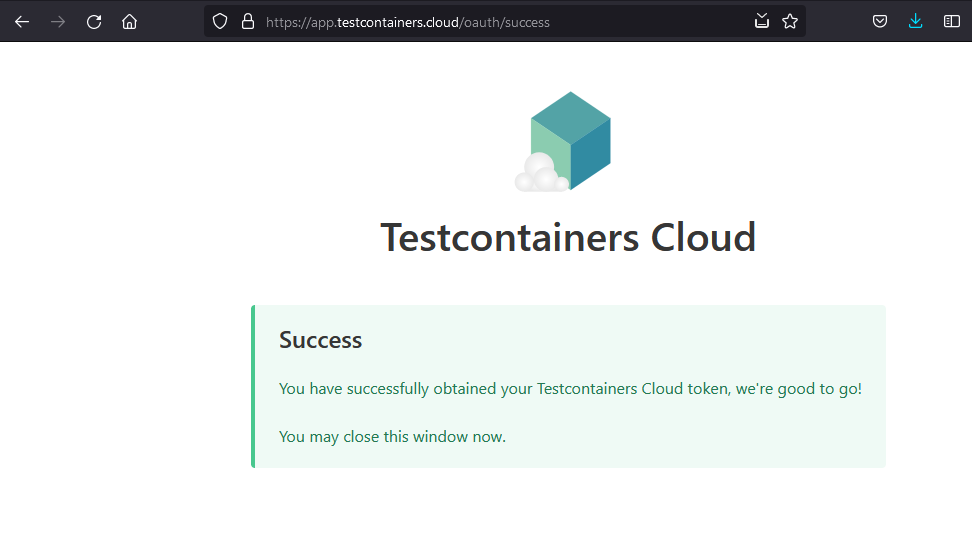Screen dimensions: 972x546
Task: Click the oauth/success path in URL
Action: pos(505,21)
